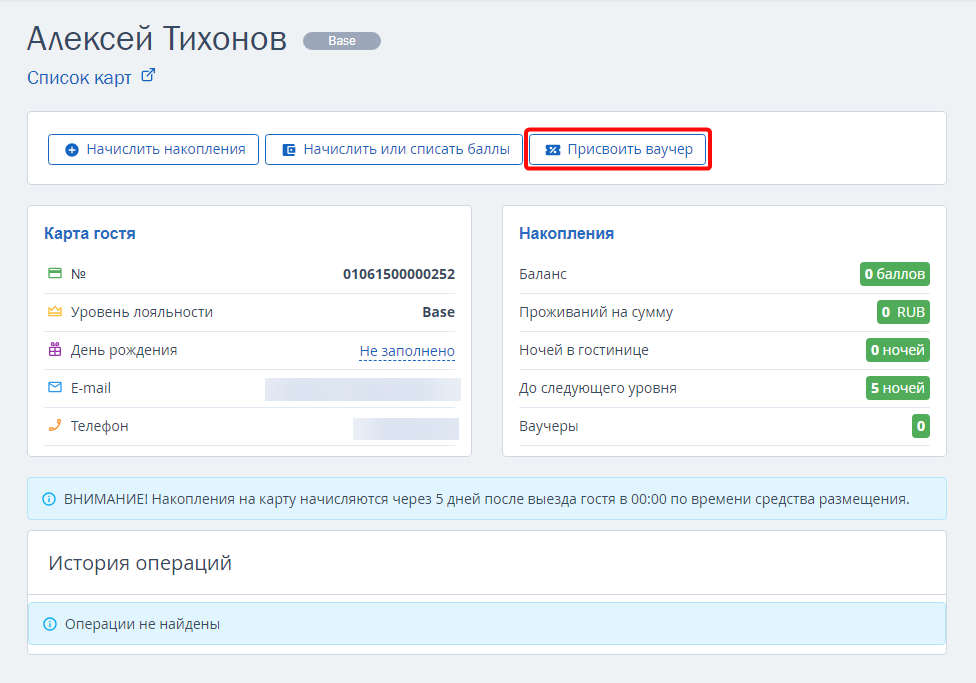The width and height of the screenshot is (976, 683).
Task: Click the blurred Телефон value
Action: click(x=406, y=429)
